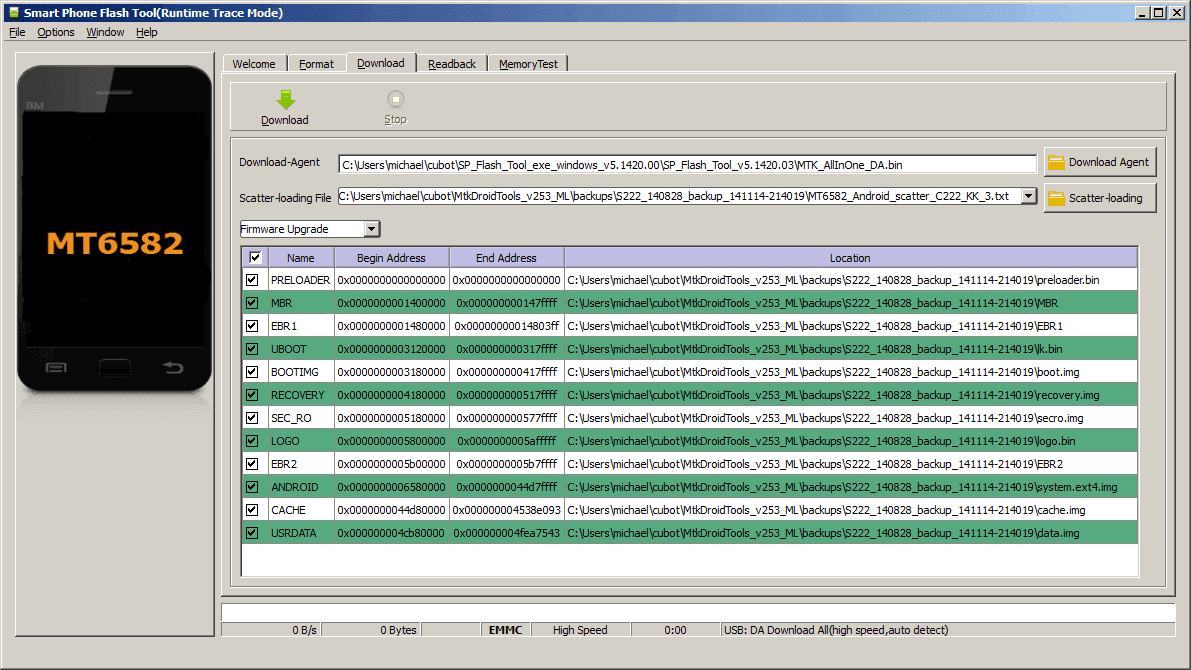Click the Scatter-loading browse button
1191x670 pixels.
click(x=1099, y=198)
